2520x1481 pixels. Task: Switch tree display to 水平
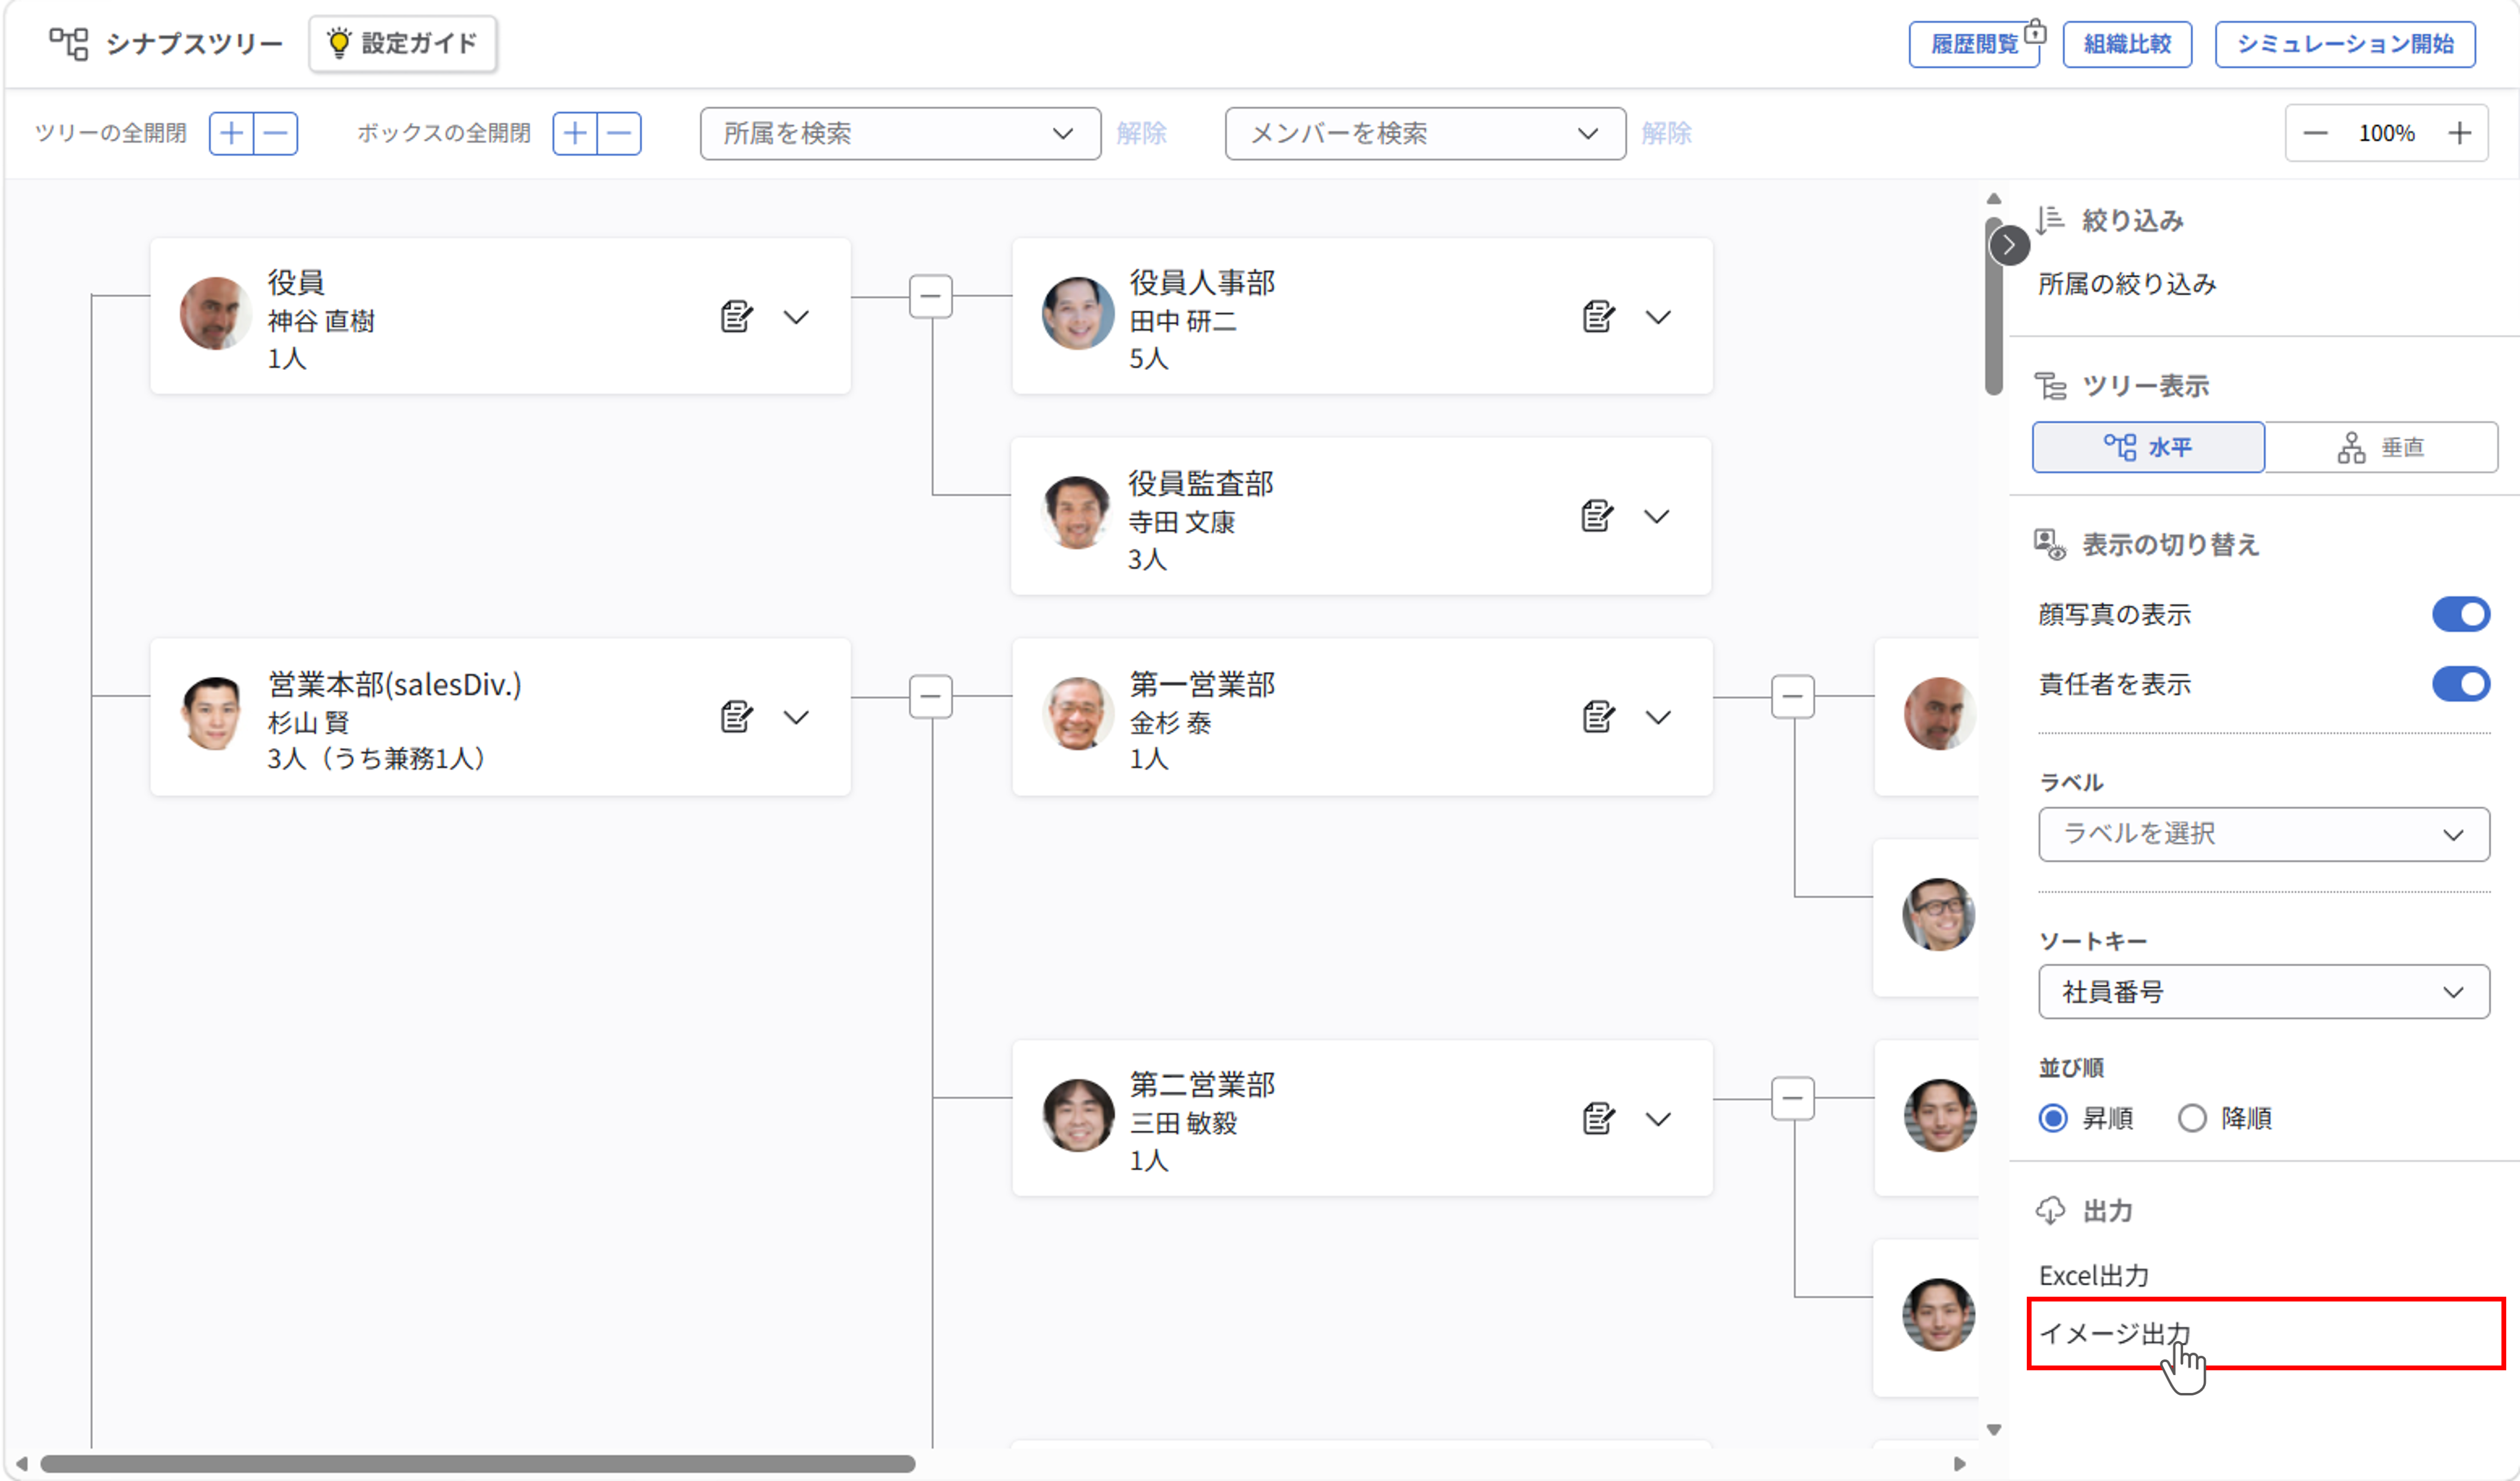(x=2148, y=447)
